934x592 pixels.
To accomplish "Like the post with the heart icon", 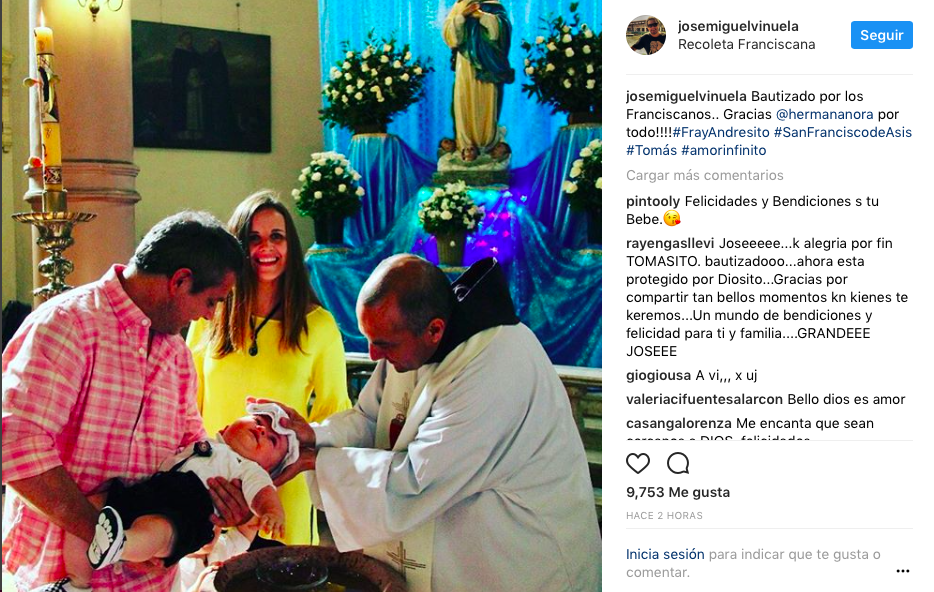I will (637, 463).
